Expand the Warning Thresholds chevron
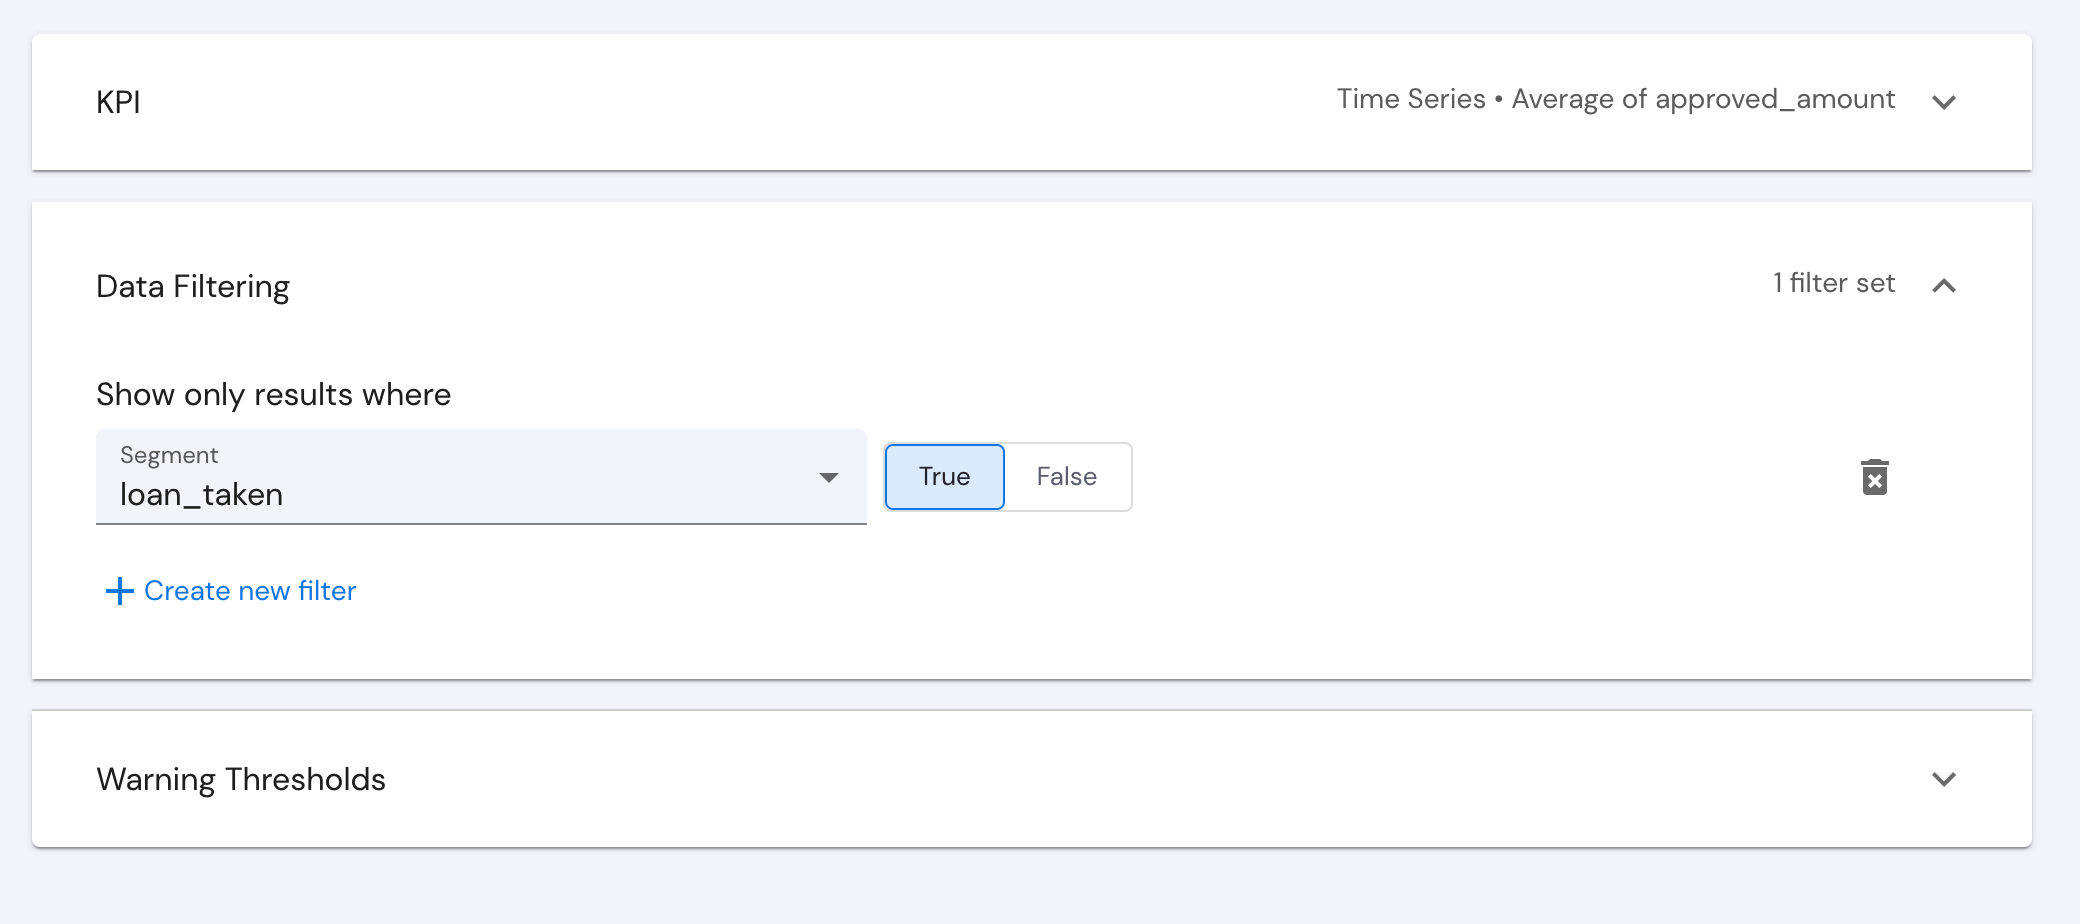 pos(1944,779)
